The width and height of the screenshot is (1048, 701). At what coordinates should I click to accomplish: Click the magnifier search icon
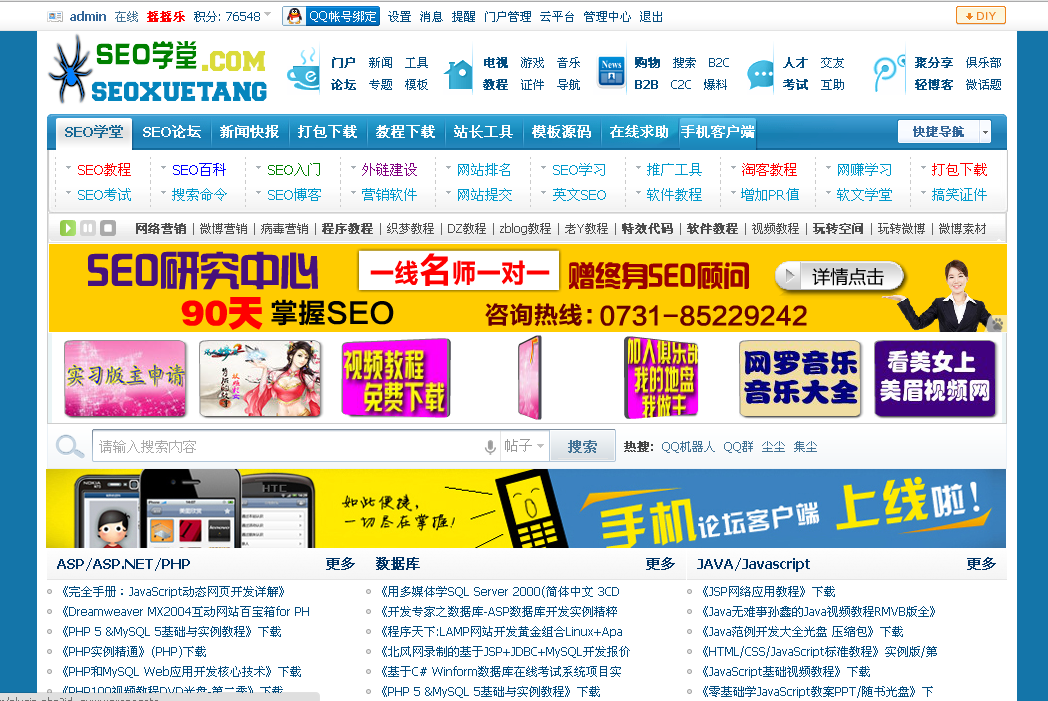pos(70,446)
